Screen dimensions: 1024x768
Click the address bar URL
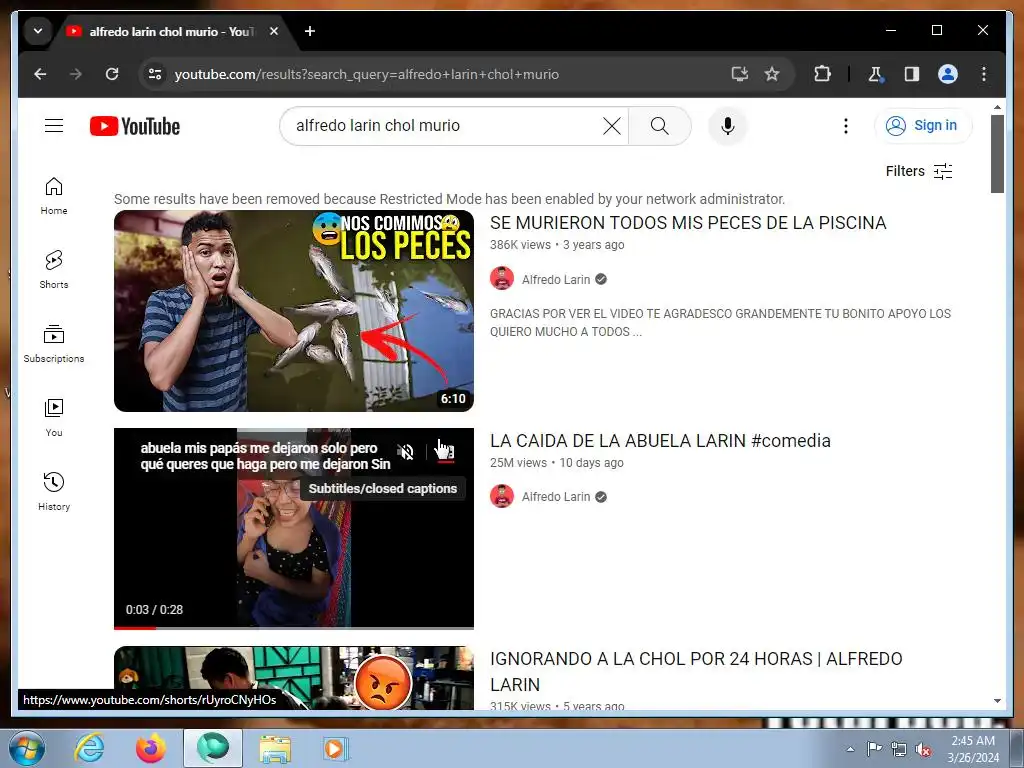pos(366,74)
